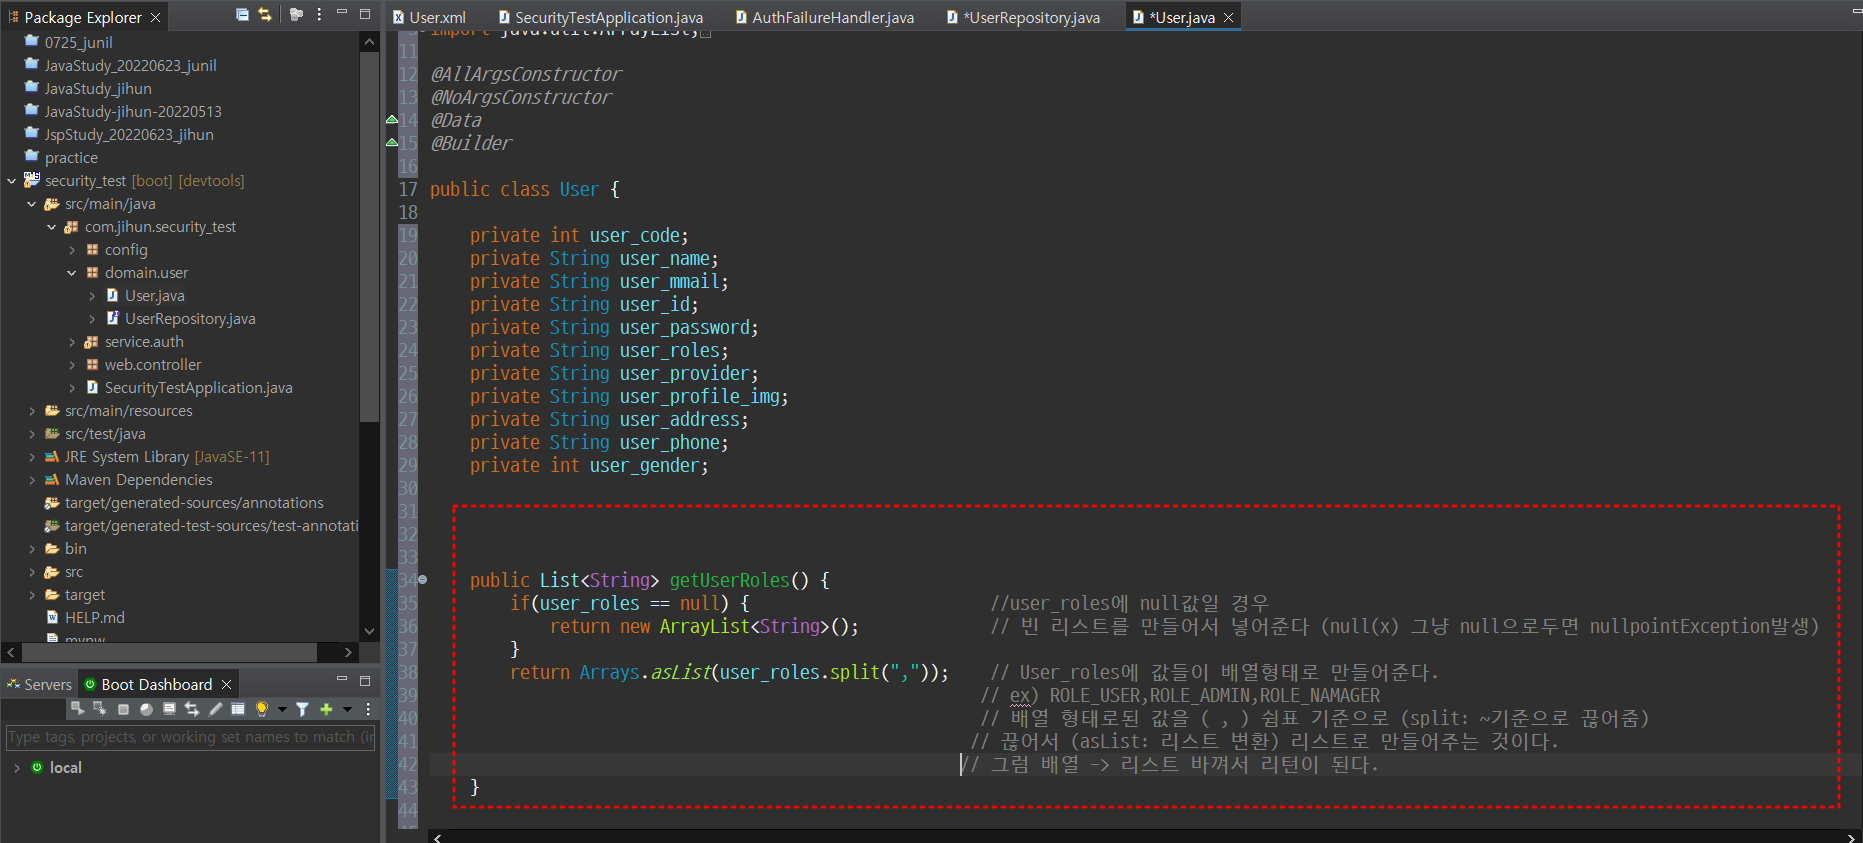Viewport: 1863px width, 843px height.
Task: Click the Boot Dashboard debug-start icon
Action: coord(100,709)
